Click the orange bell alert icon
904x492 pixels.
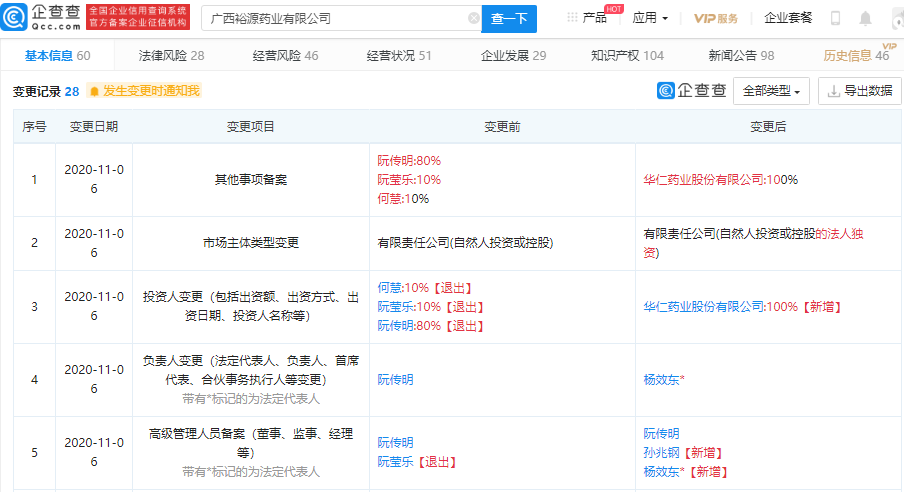click(x=95, y=91)
